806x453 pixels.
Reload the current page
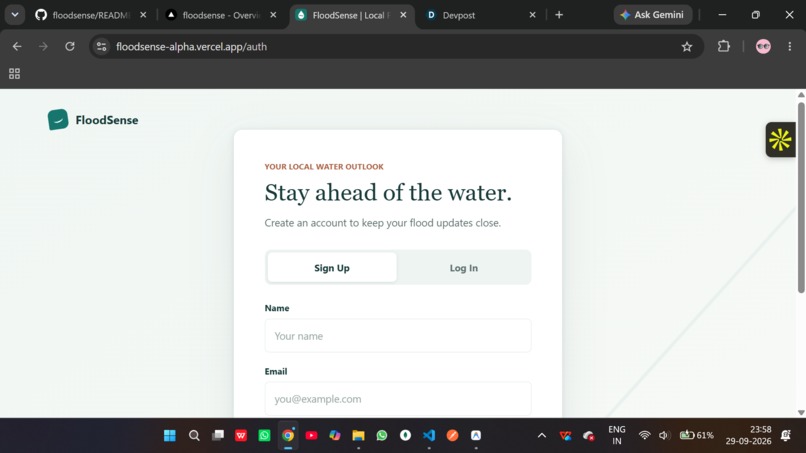(70, 47)
